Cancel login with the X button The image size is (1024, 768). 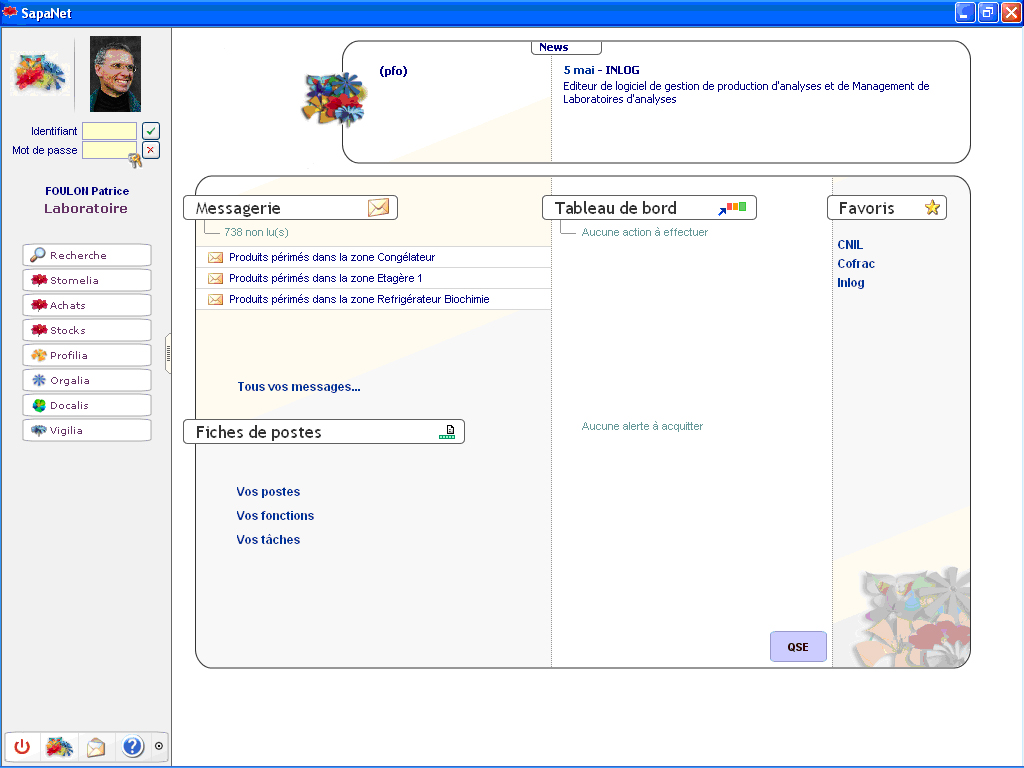[x=151, y=150]
